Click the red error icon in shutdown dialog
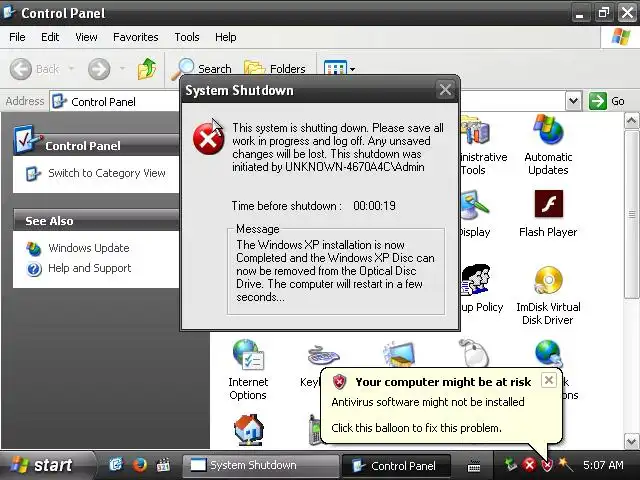 tap(209, 140)
